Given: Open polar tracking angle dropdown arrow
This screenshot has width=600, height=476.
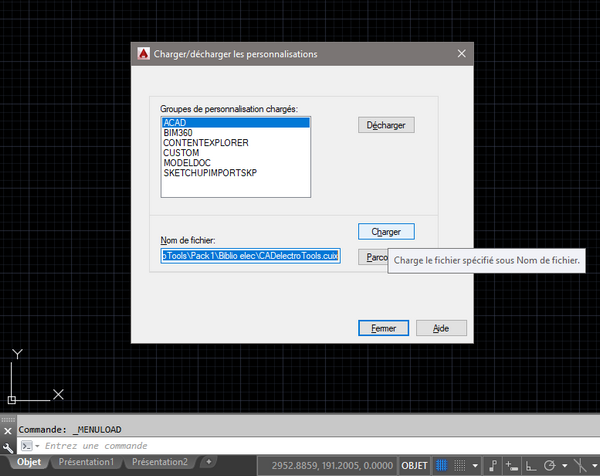Looking at the screenshot, I should (565, 466).
